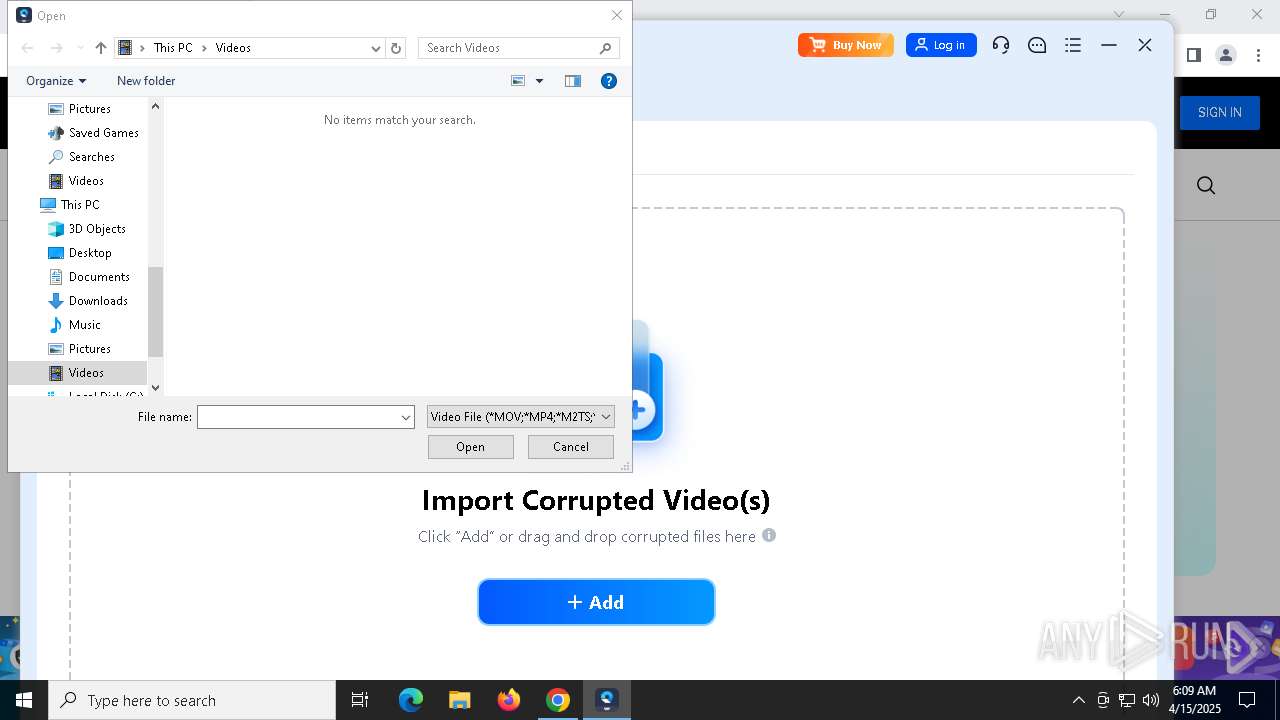Open the feedback chat bubble icon
The height and width of the screenshot is (720, 1280).
(x=1037, y=45)
